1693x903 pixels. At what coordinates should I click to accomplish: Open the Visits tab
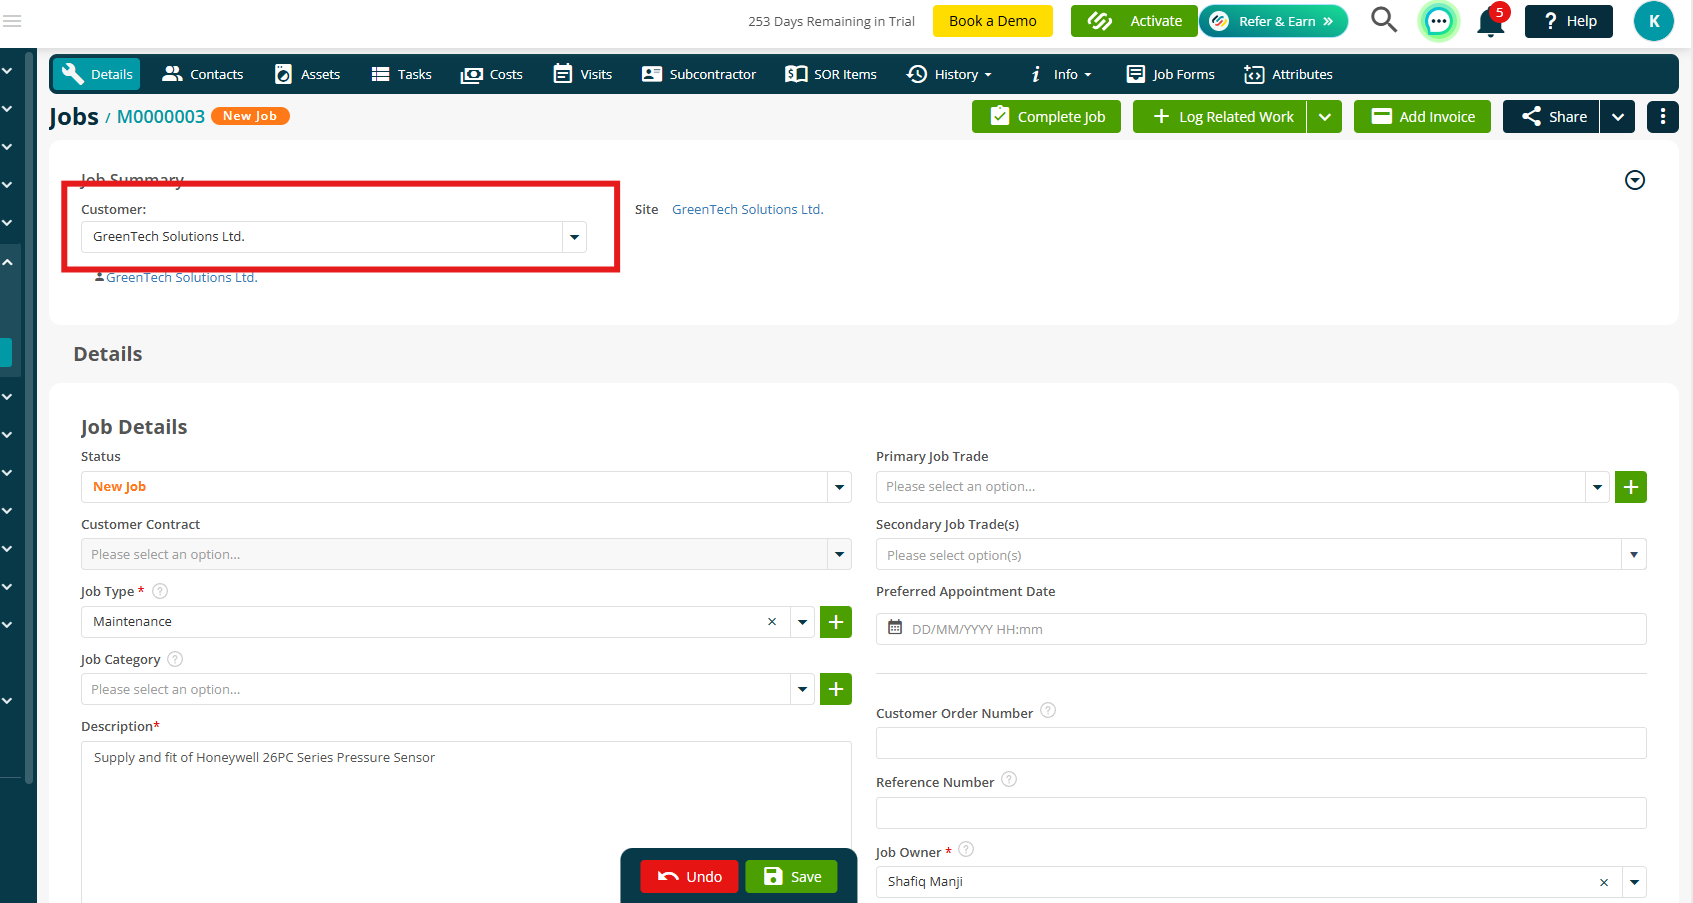[583, 74]
